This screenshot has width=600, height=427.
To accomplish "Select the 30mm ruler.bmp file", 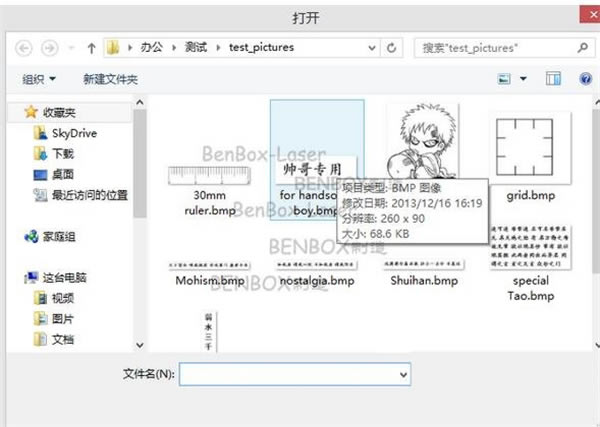I will (210, 189).
